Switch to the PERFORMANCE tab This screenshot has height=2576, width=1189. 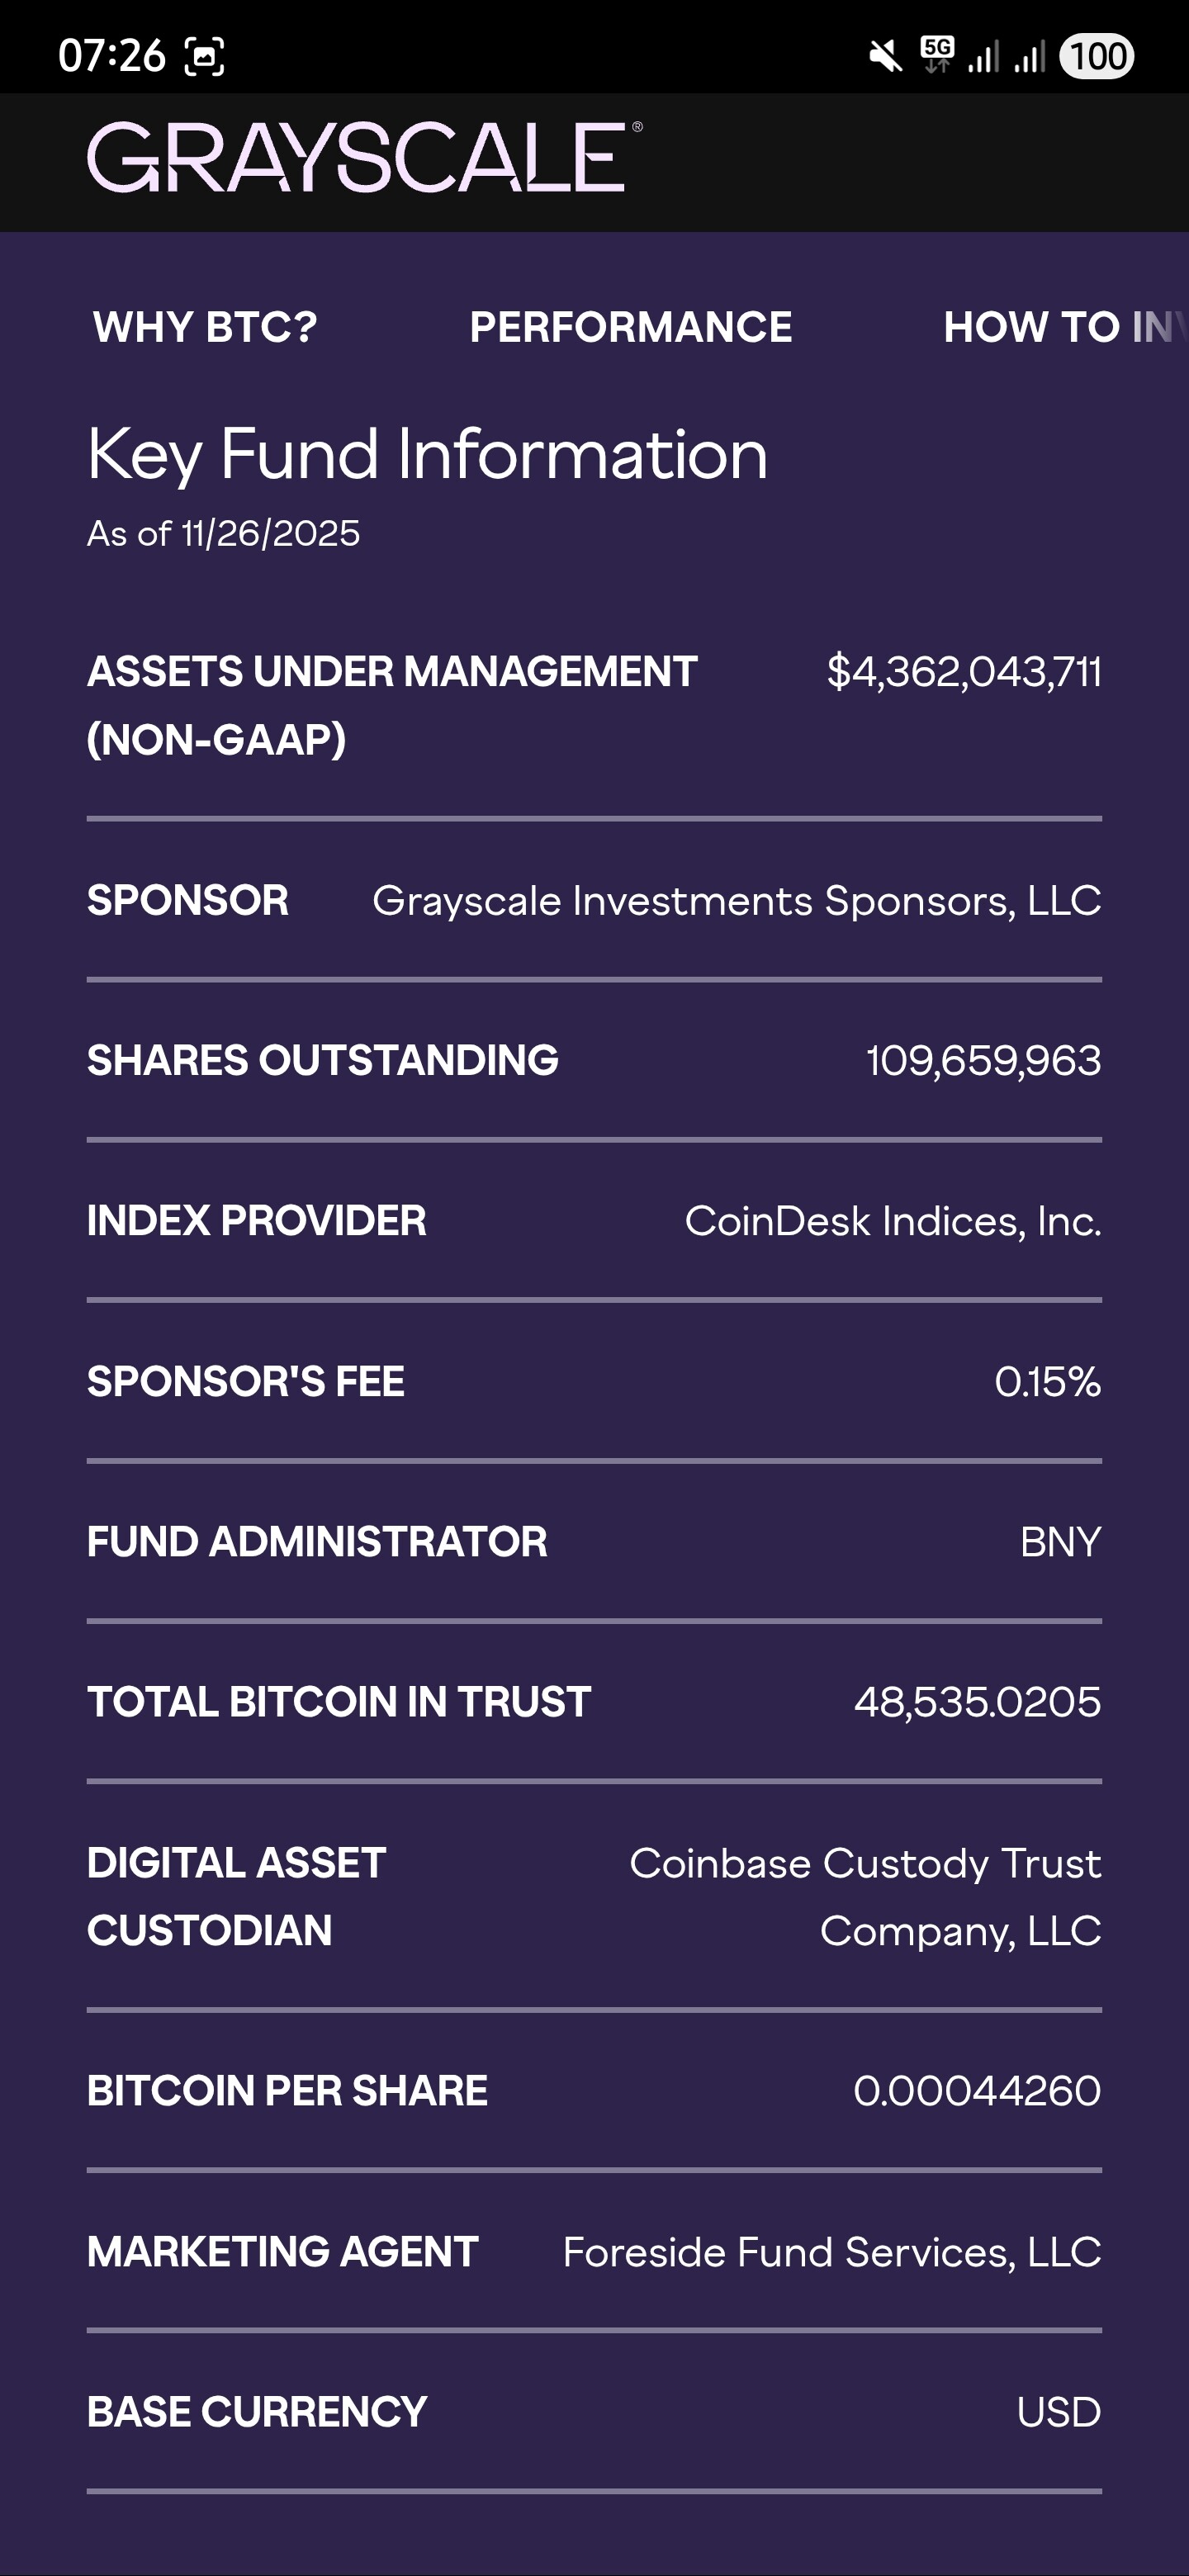tap(631, 327)
